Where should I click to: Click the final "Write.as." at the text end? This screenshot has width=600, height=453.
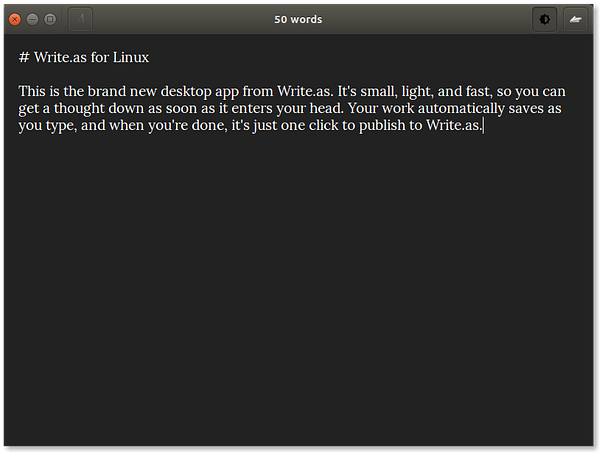pos(454,126)
